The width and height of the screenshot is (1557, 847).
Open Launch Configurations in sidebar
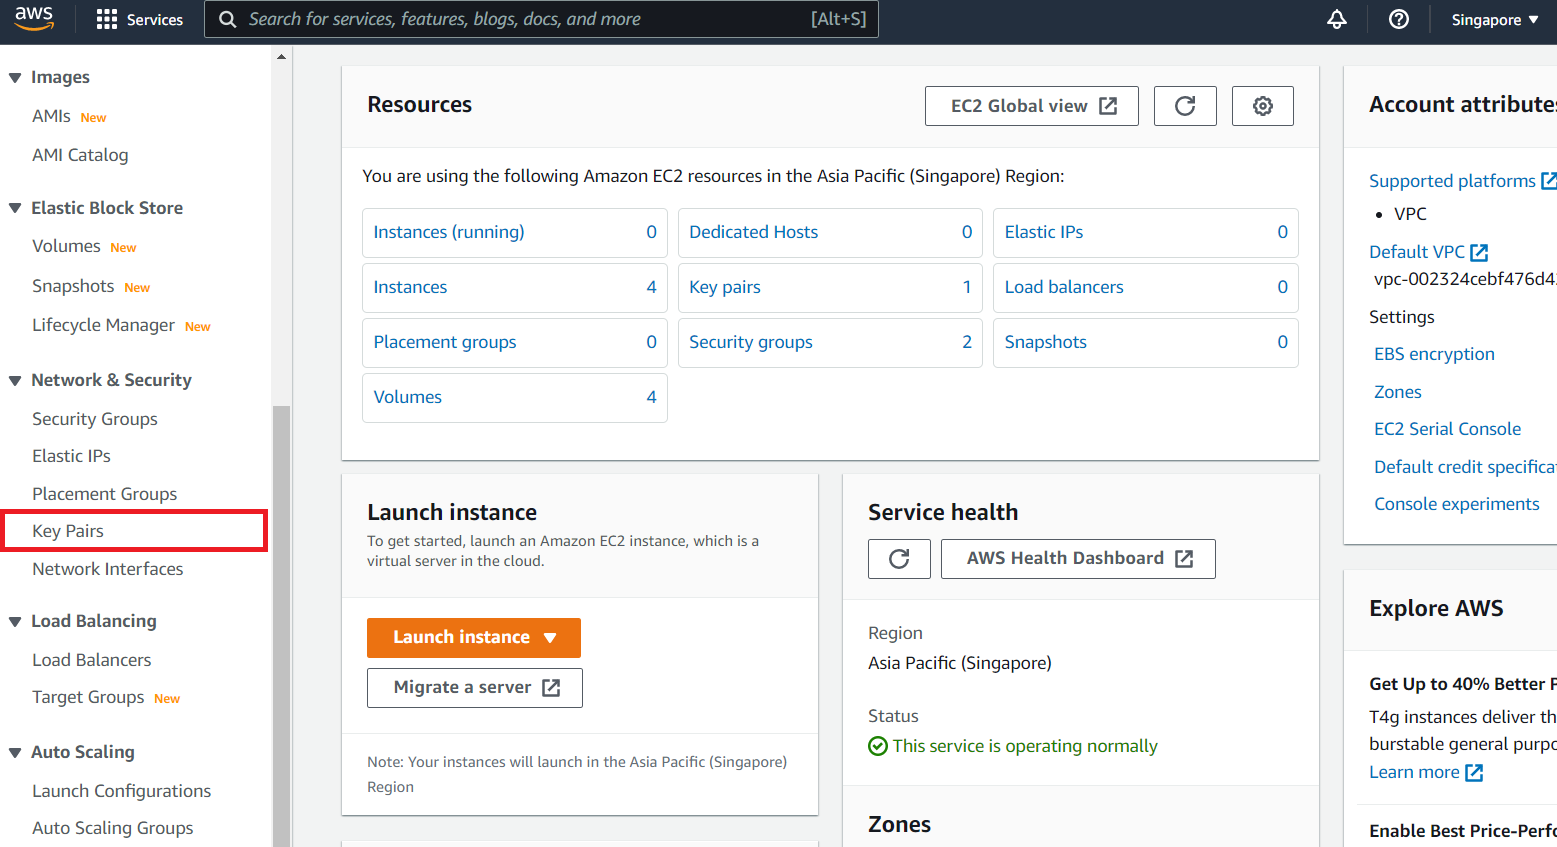(x=121, y=791)
